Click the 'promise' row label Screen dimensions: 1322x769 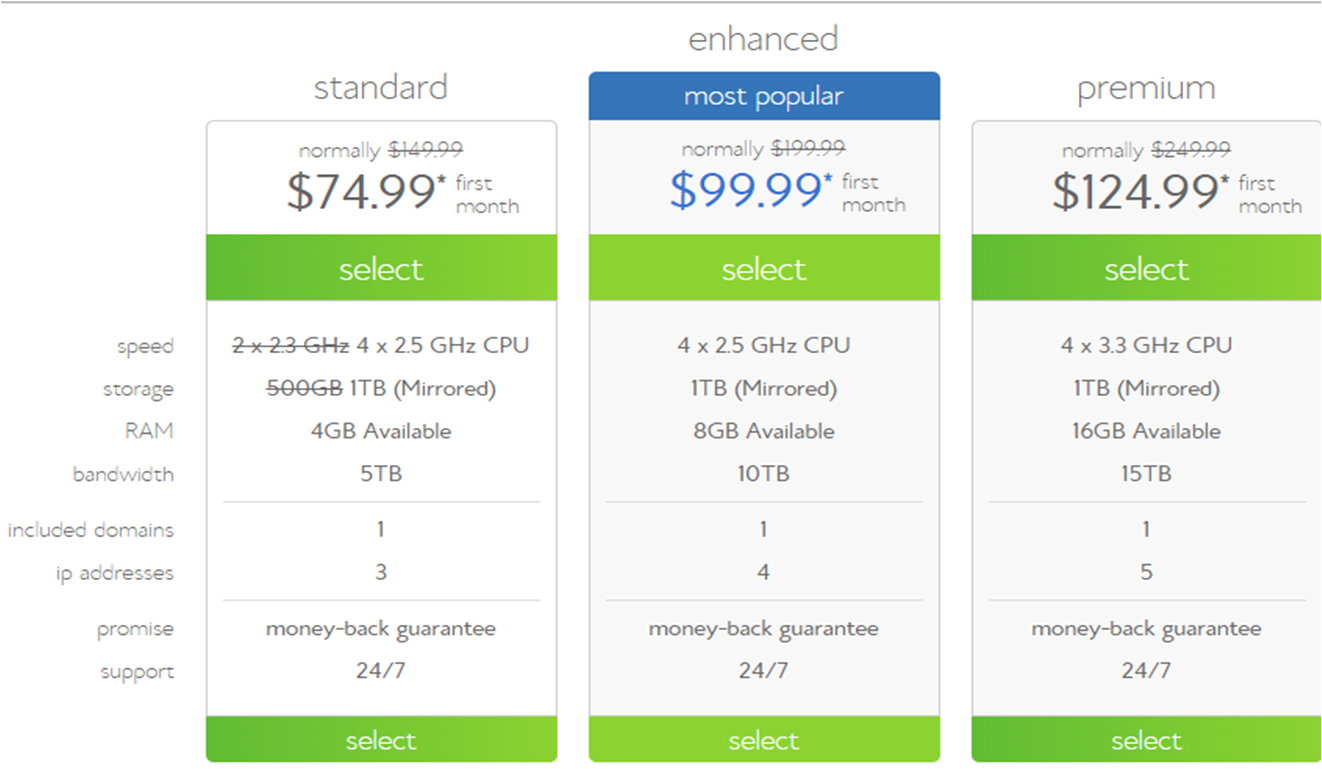[x=135, y=629]
